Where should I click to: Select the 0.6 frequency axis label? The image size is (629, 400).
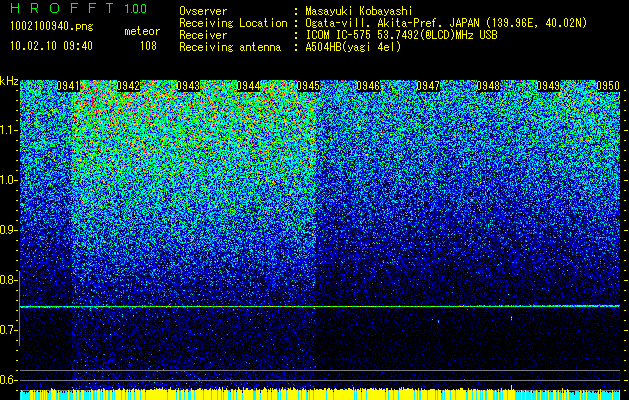(8, 380)
